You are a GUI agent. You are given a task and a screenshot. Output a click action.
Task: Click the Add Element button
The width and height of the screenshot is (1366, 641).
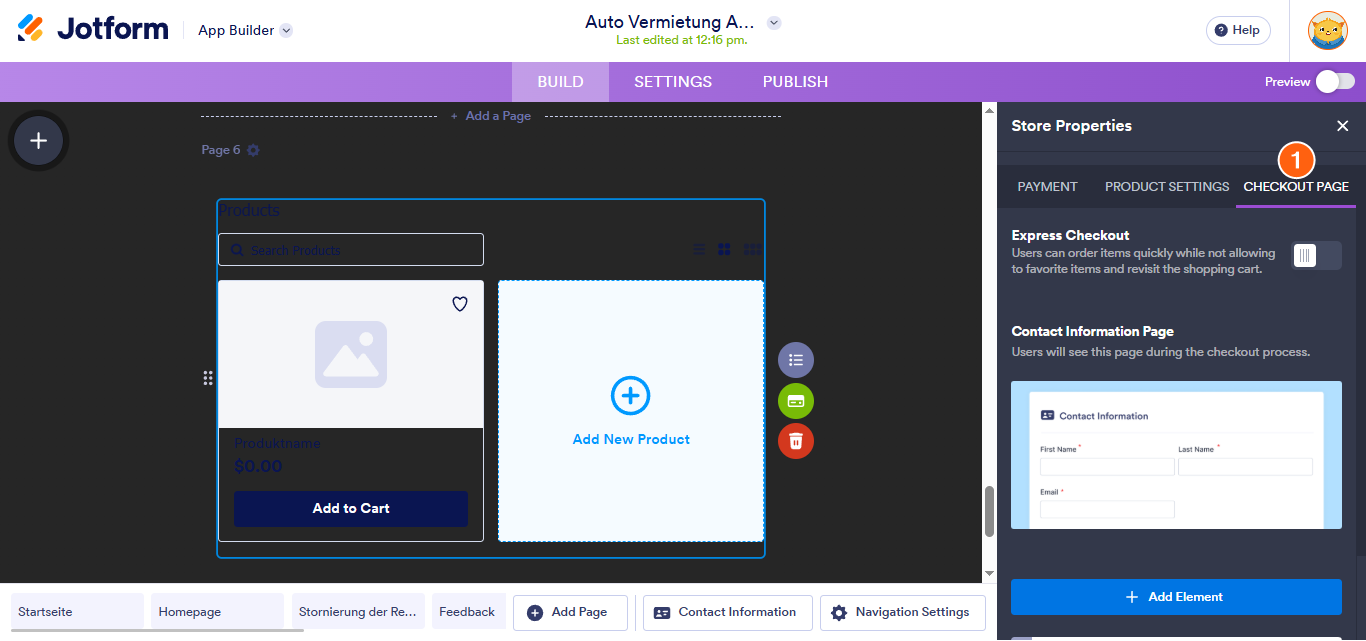[x=1176, y=596]
